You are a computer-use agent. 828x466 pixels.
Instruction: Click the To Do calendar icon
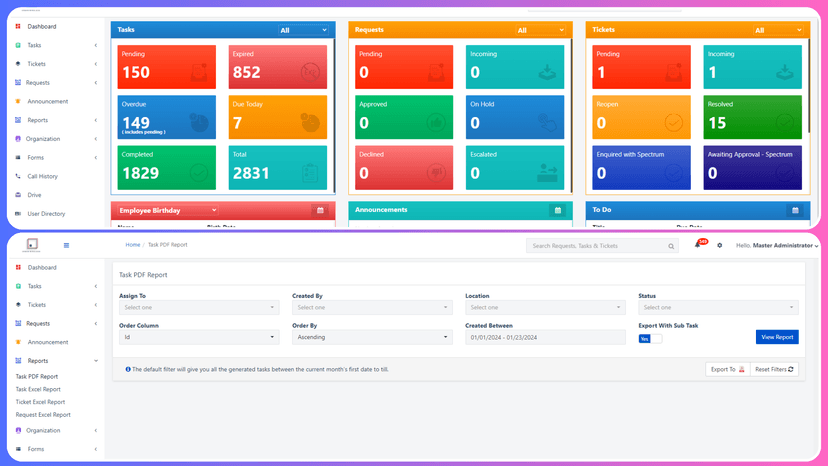[794, 210]
